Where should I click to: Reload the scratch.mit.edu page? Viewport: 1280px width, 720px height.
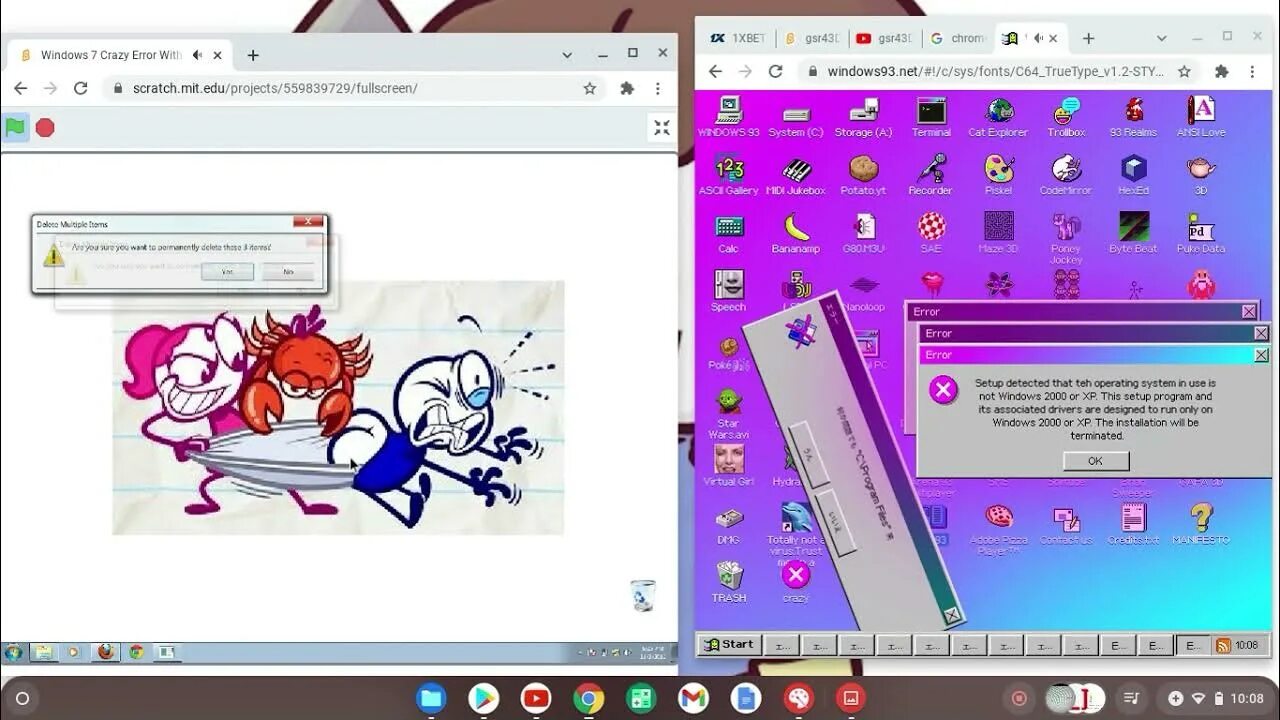pyautogui.click(x=81, y=88)
